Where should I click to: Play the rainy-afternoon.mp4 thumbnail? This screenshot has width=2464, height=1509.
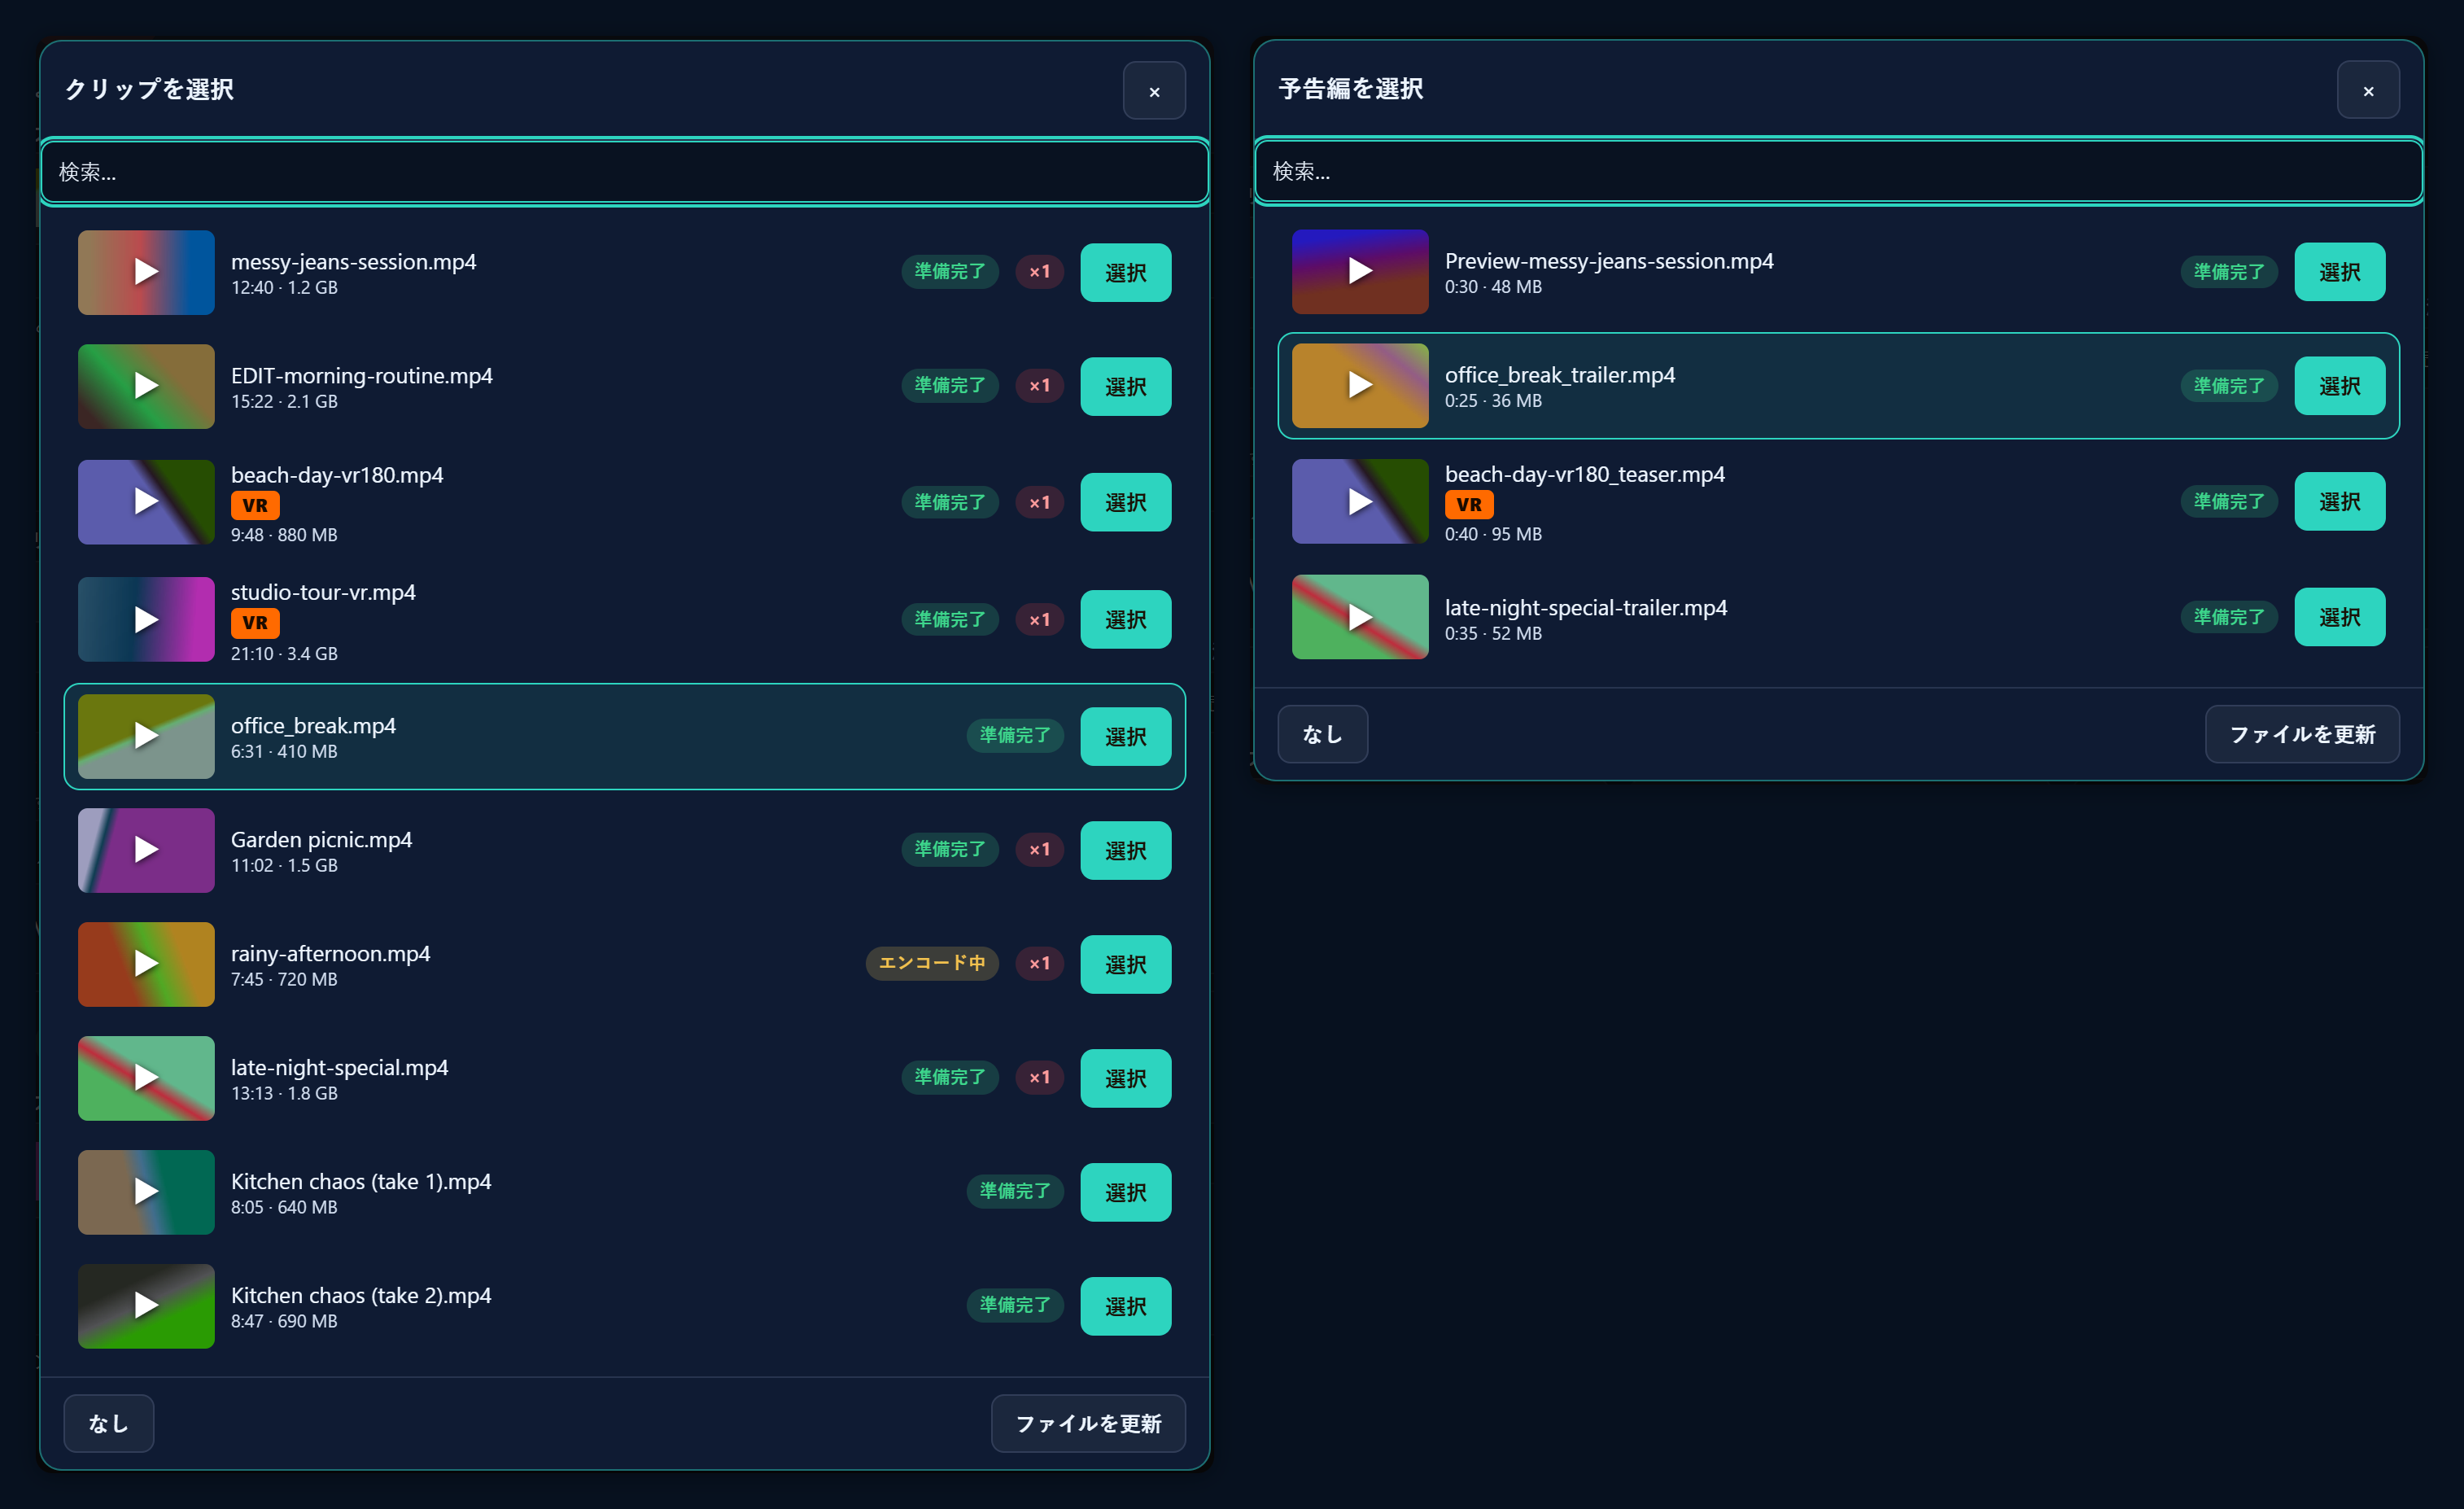pos(146,964)
